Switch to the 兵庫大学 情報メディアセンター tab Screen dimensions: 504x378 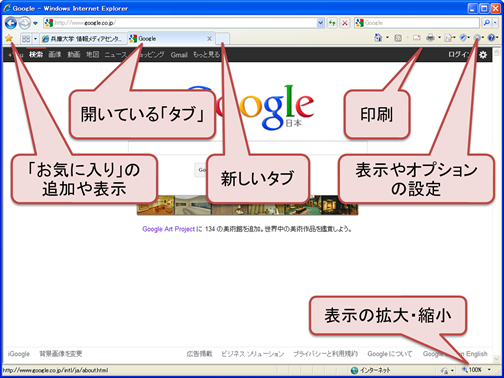pos(83,39)
